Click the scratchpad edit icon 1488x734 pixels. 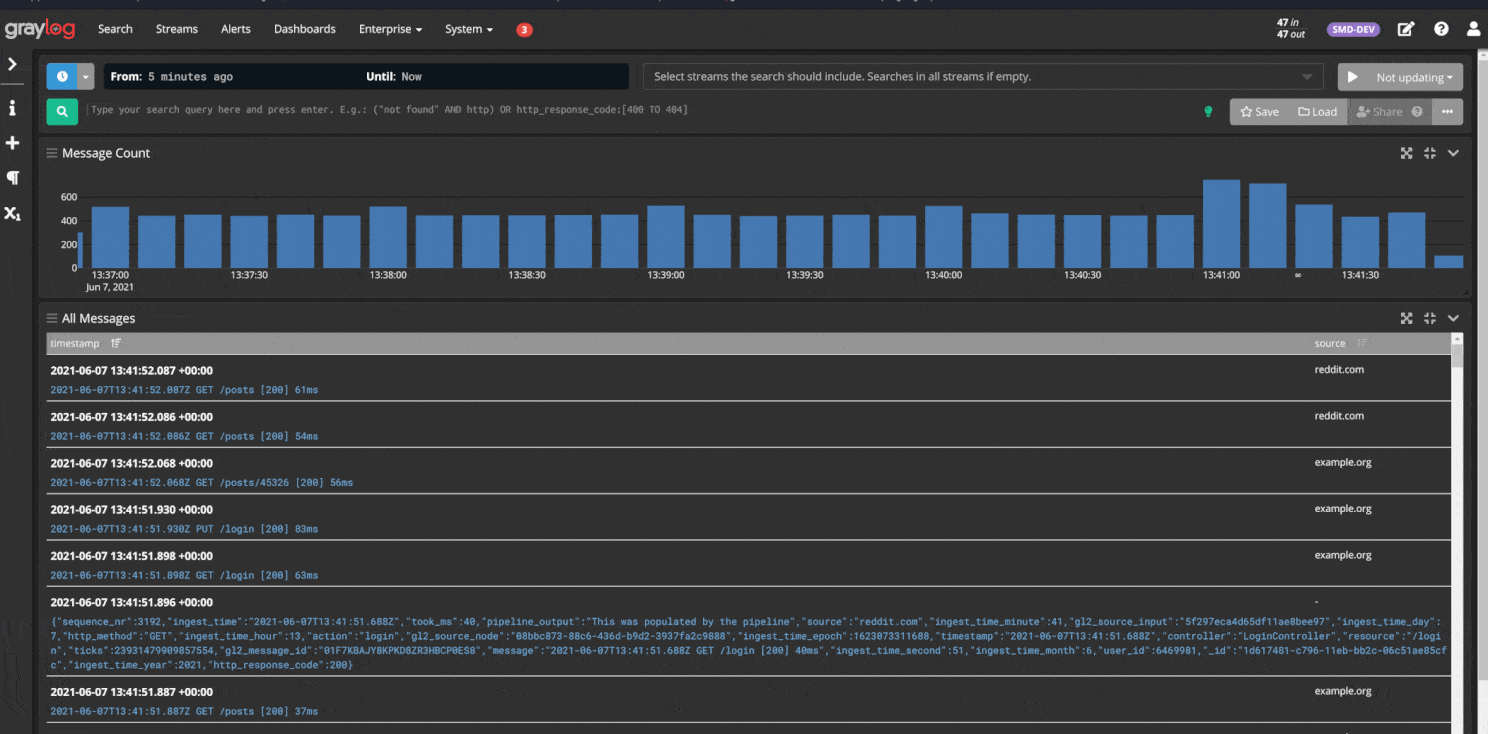coord(1406,29)
